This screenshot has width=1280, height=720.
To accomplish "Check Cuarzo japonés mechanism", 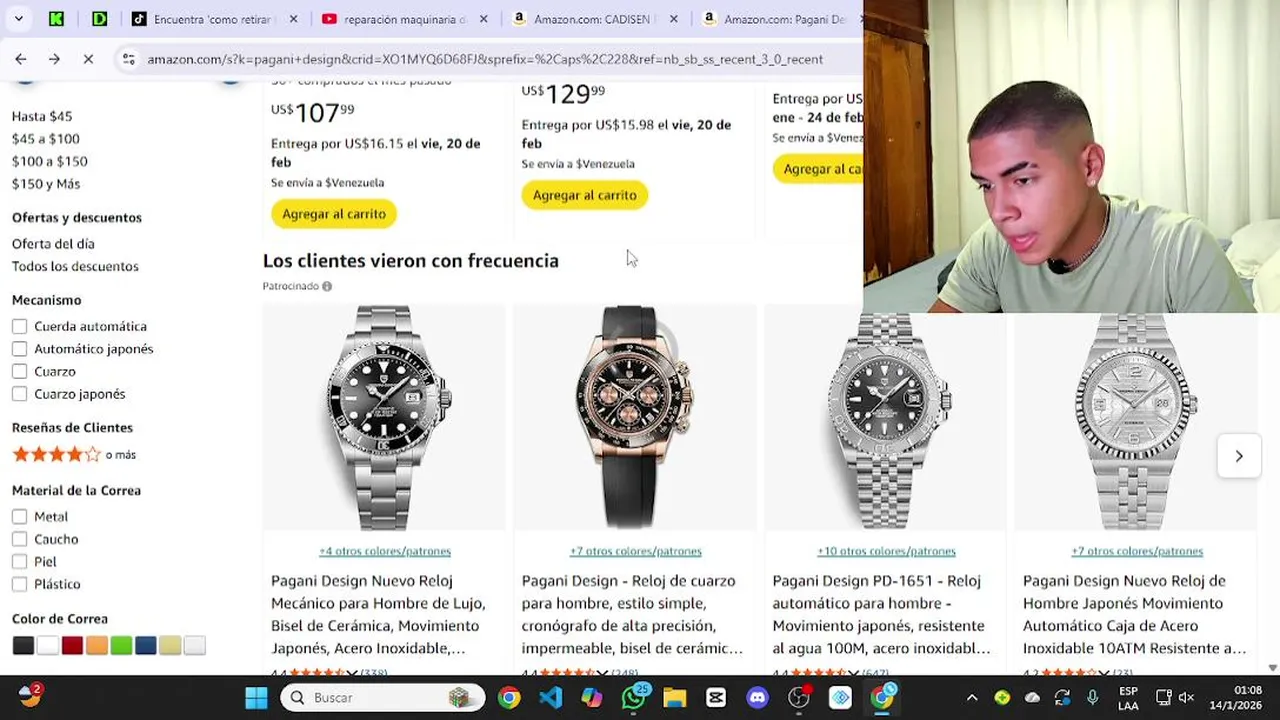I will pos(20,394).
